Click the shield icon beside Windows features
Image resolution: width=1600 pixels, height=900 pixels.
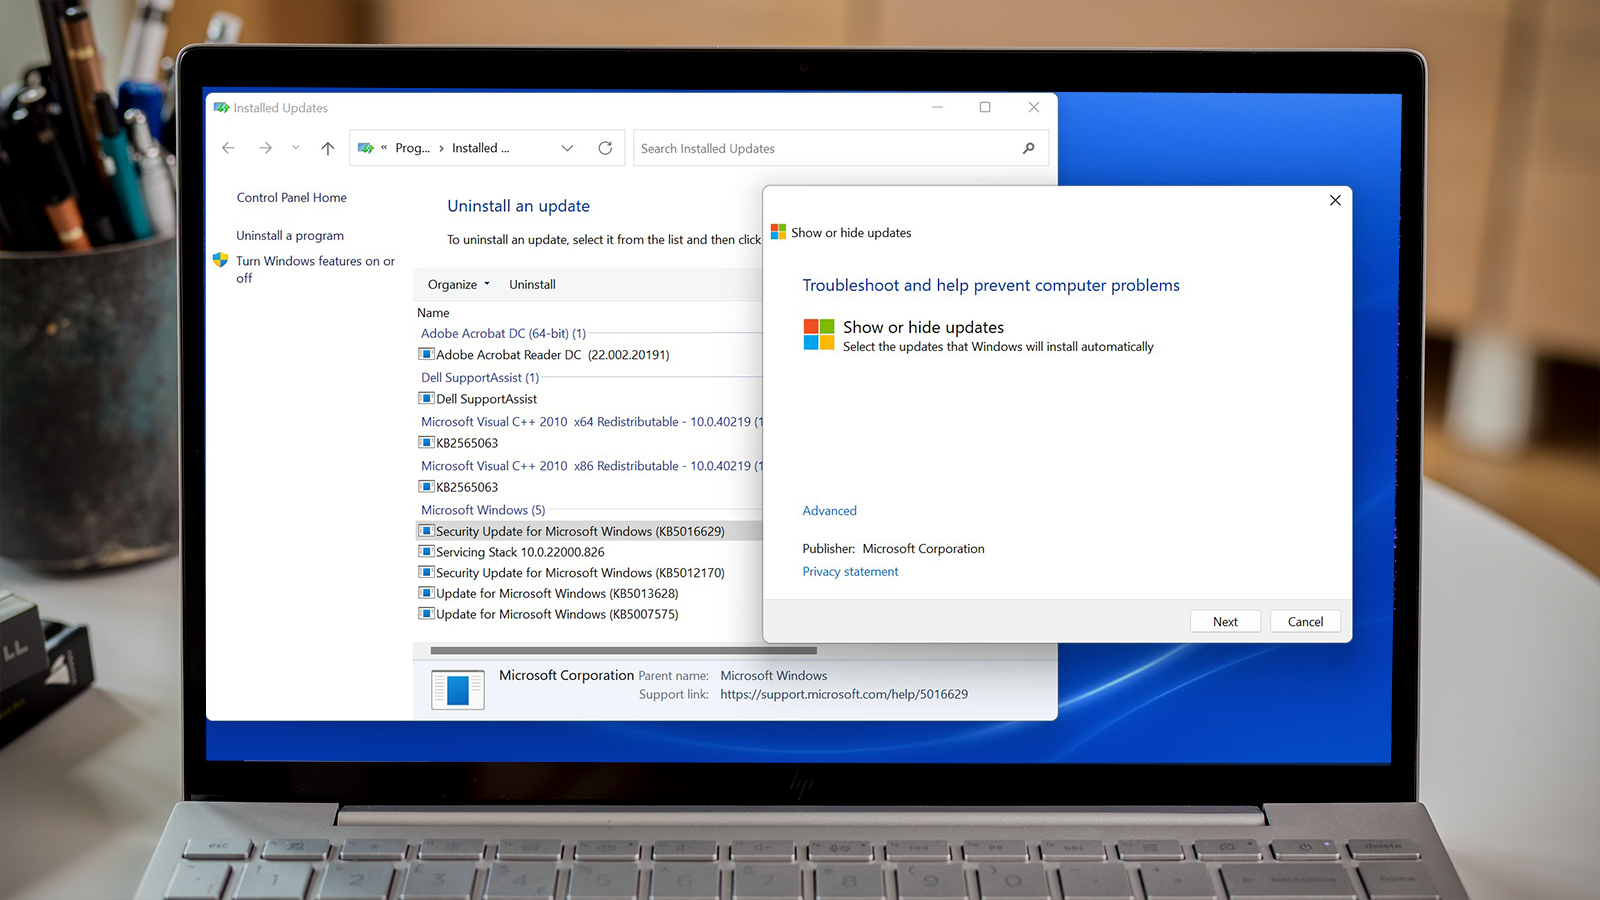221,261
